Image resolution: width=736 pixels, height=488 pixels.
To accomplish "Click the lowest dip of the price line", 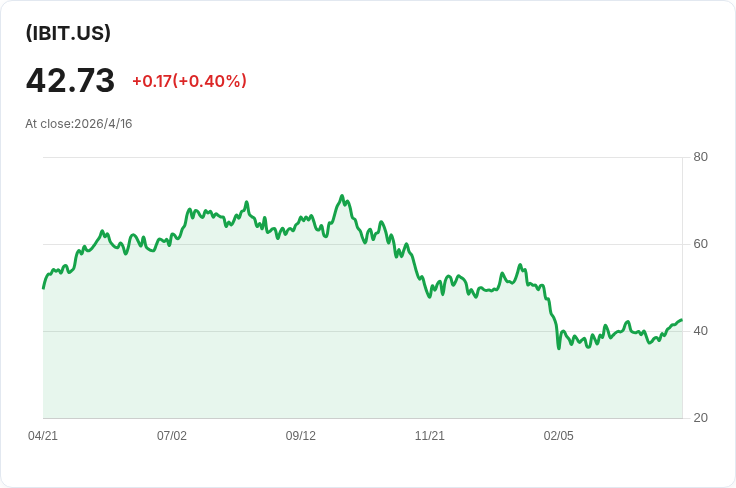I will click(x=558, y=348).
